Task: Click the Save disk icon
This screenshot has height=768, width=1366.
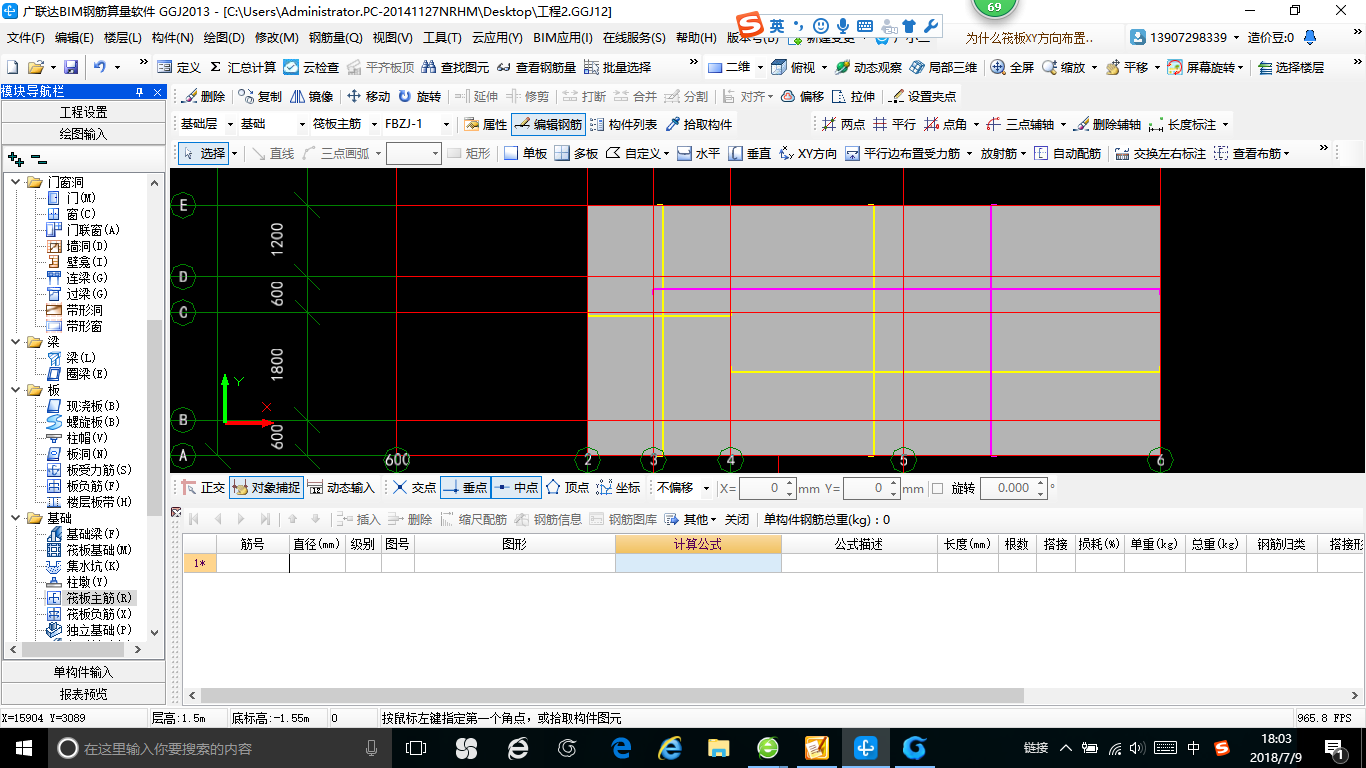Action: click(x=71, y=67)
